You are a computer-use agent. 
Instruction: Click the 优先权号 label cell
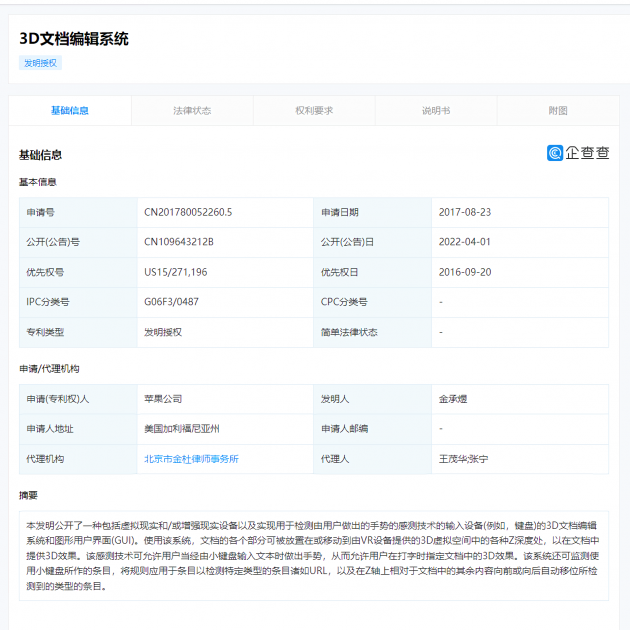click(x=78, y=272)
